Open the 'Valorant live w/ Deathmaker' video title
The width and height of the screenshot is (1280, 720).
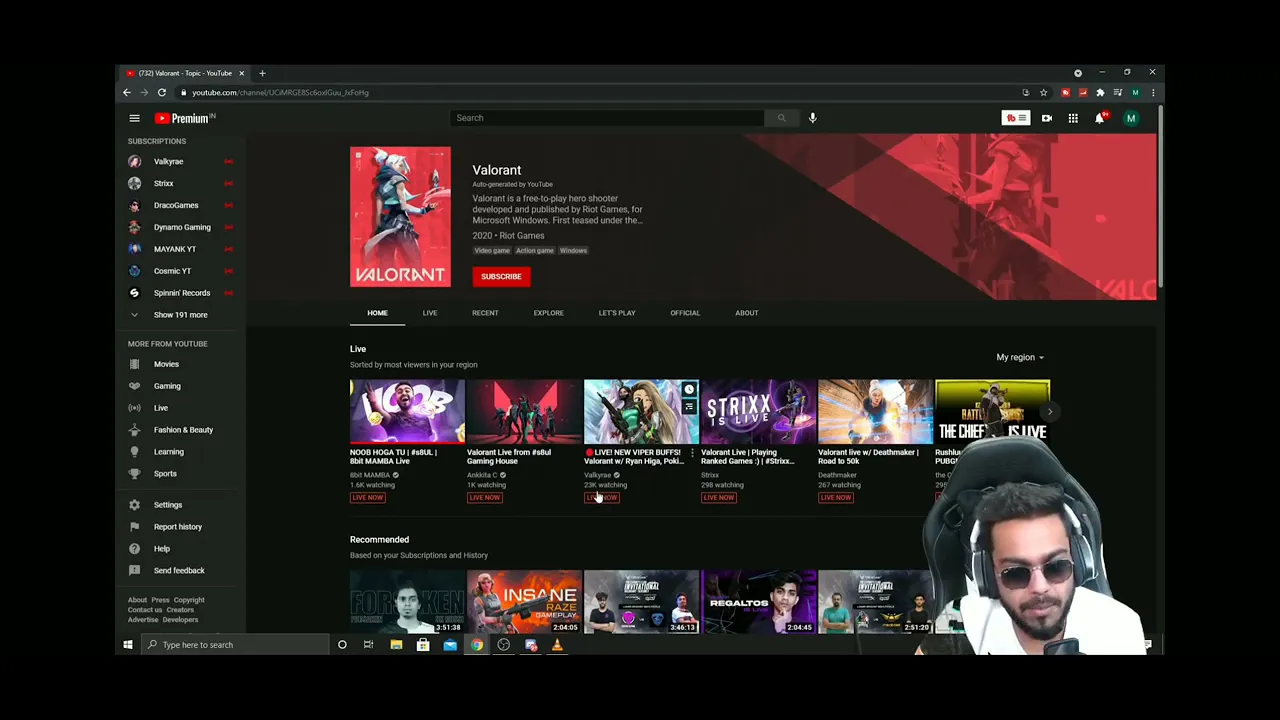(x=868, y=456)
